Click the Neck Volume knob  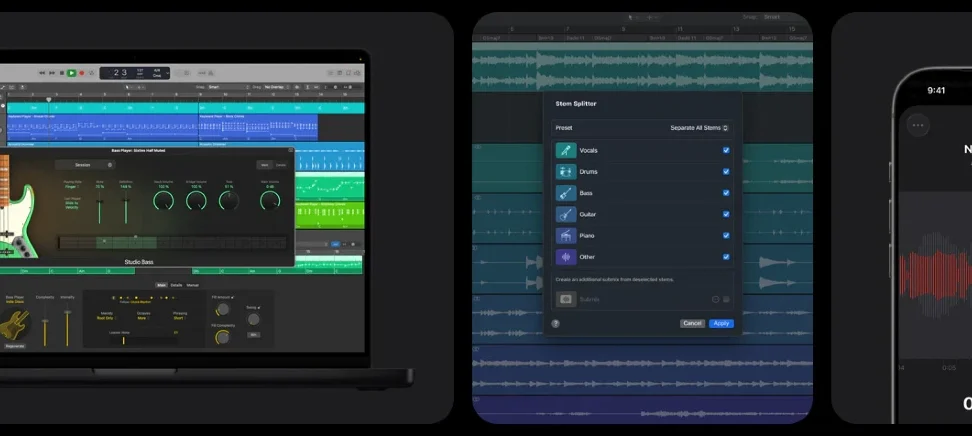164,200
